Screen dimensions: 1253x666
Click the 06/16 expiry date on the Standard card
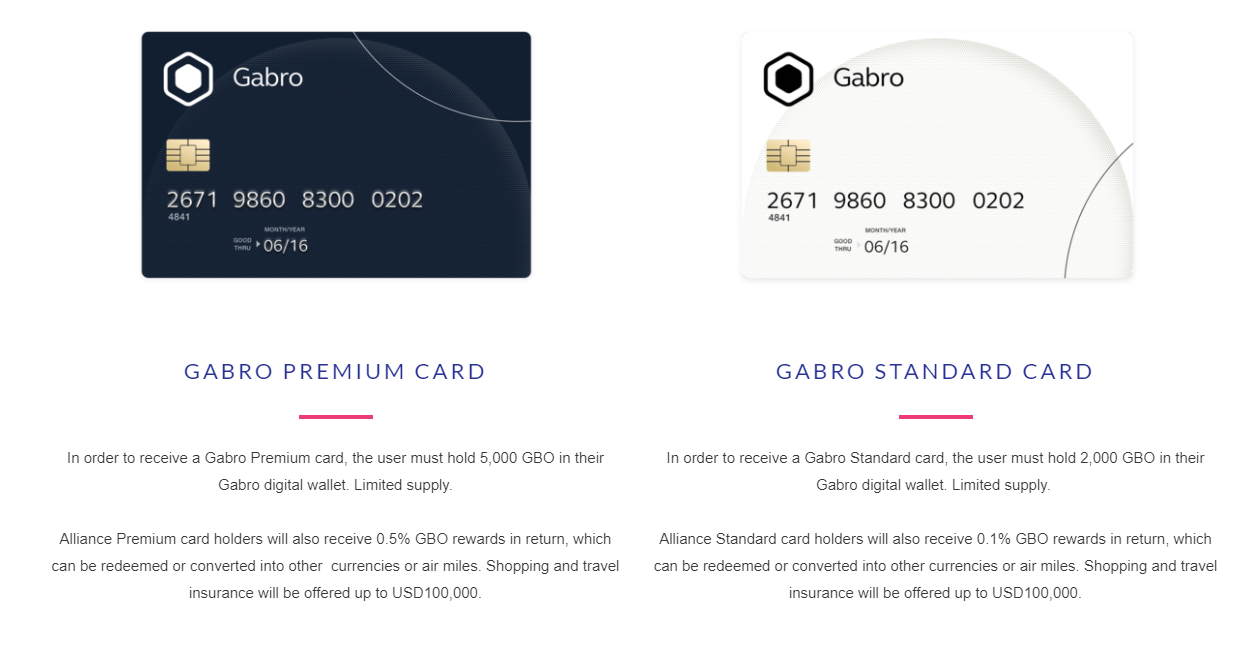[x=886, y=246]
